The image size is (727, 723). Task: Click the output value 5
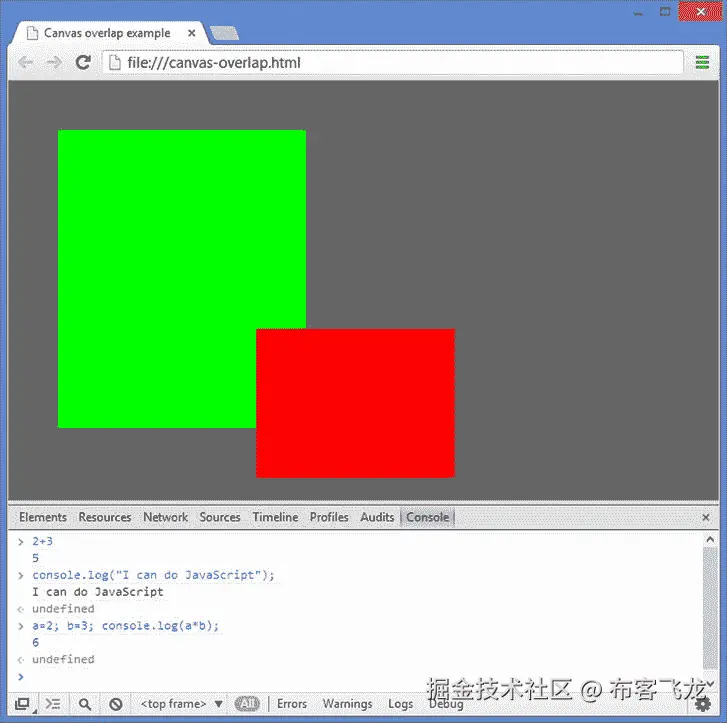pyautogui.click(x=36, y=558)
